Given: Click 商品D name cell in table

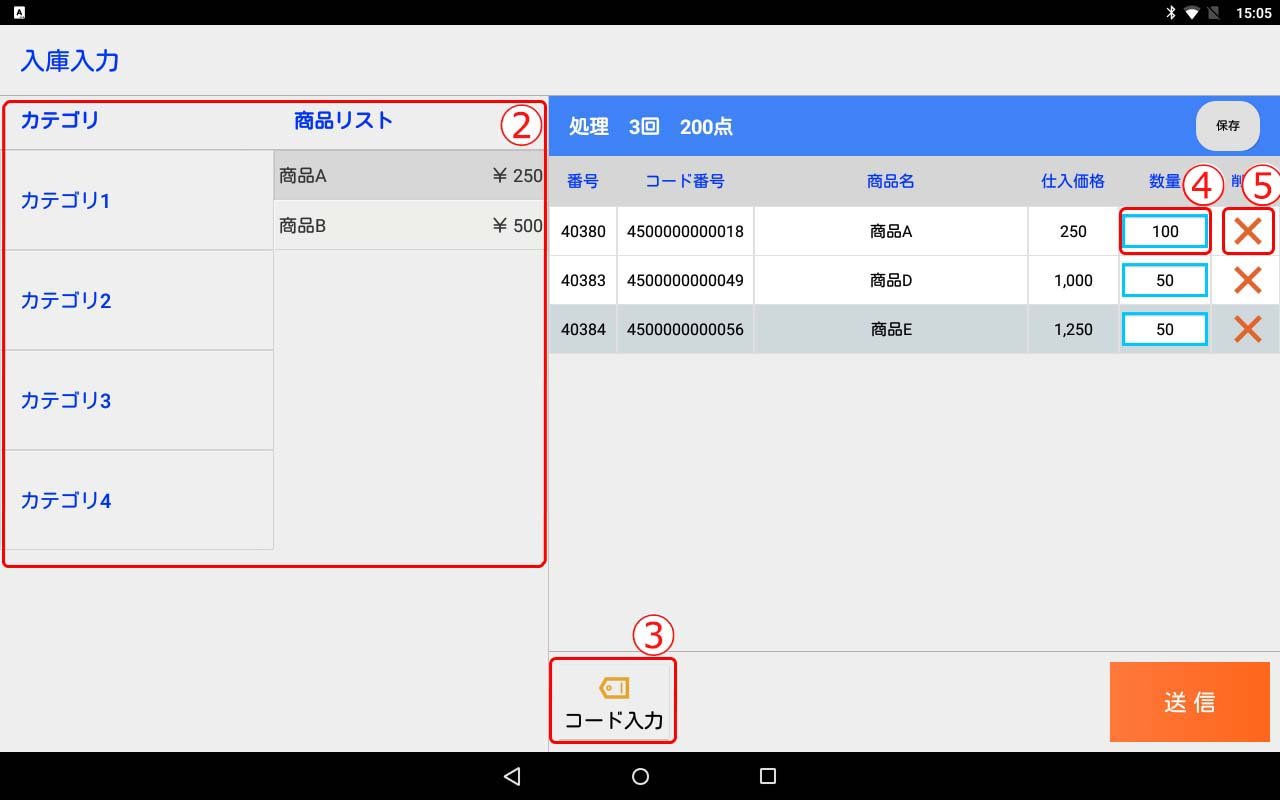Looking at the screenshot, I should point(891,280).
